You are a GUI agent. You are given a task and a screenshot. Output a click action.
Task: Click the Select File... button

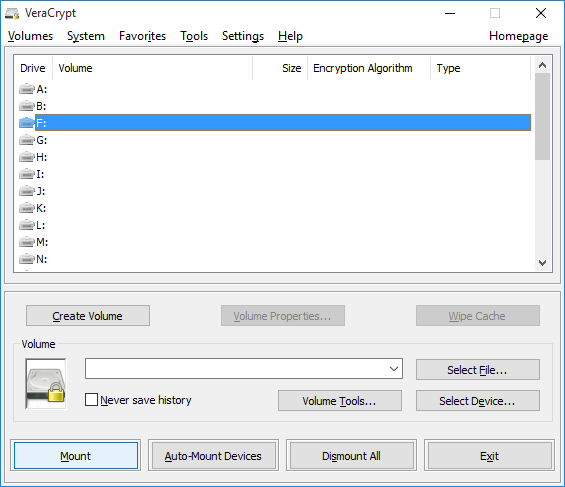478,370
